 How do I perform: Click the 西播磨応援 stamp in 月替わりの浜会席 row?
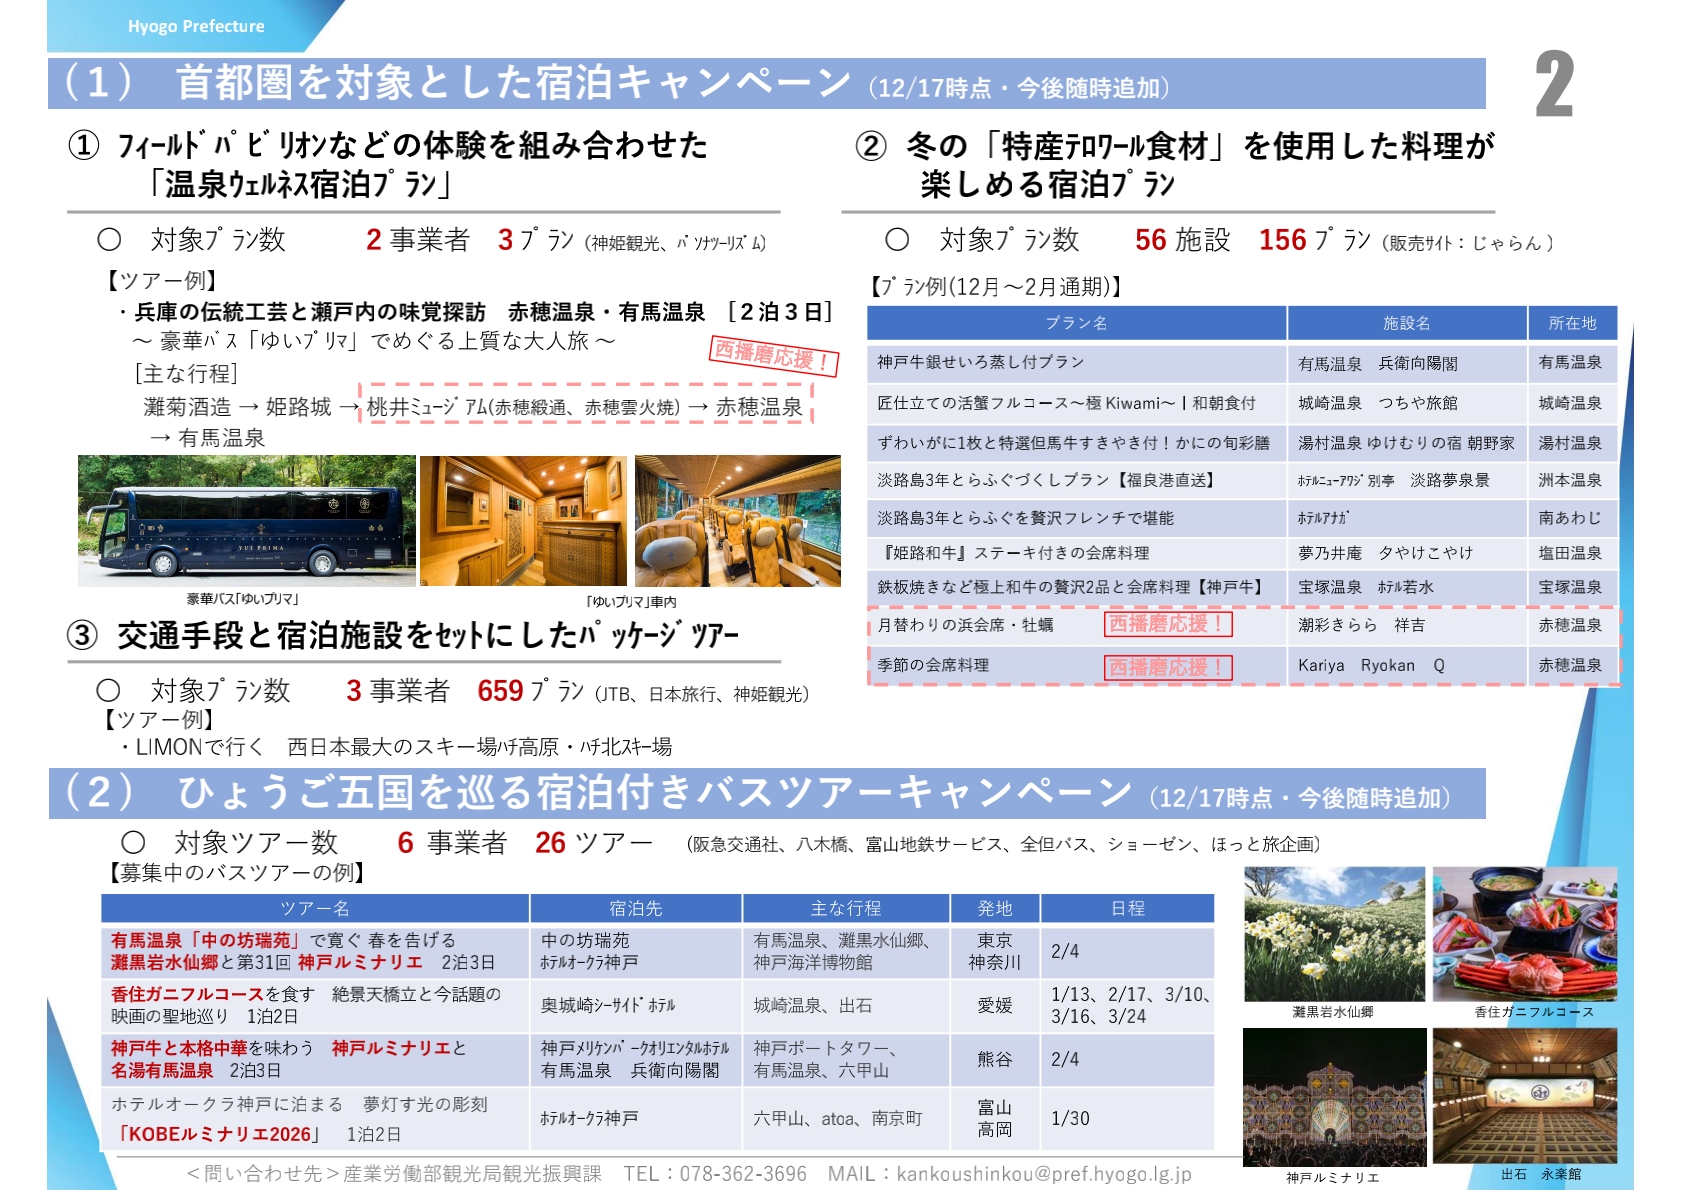1167,624
